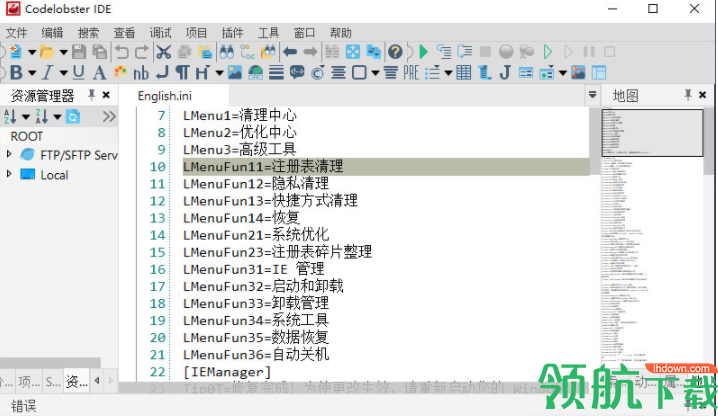This screenshot has height=416, width=718.
Task: Insert image with picture icon
Action: 235,72
